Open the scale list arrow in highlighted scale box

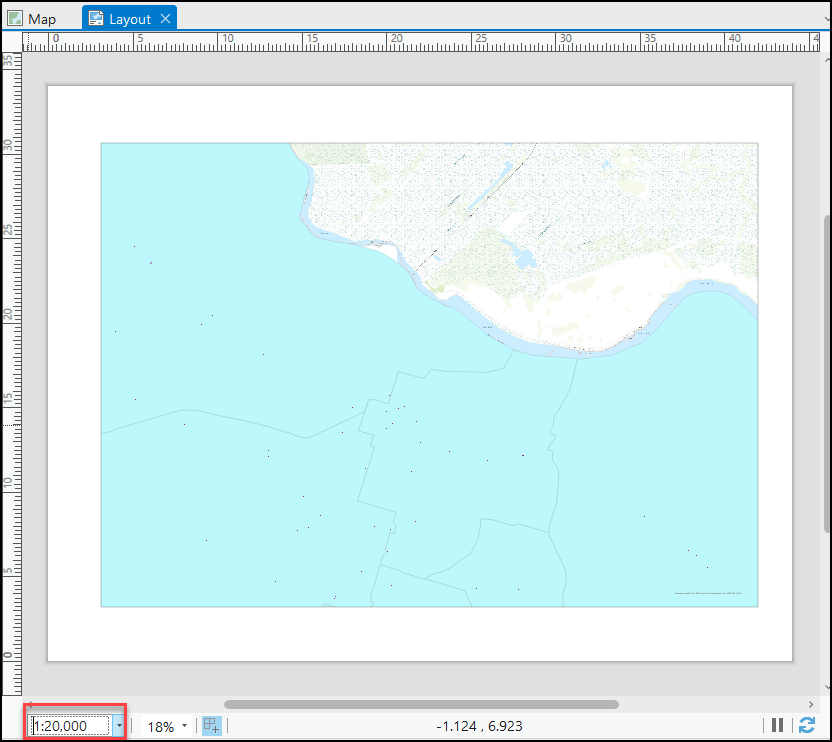pyautogui.click(x=119, y=726)
